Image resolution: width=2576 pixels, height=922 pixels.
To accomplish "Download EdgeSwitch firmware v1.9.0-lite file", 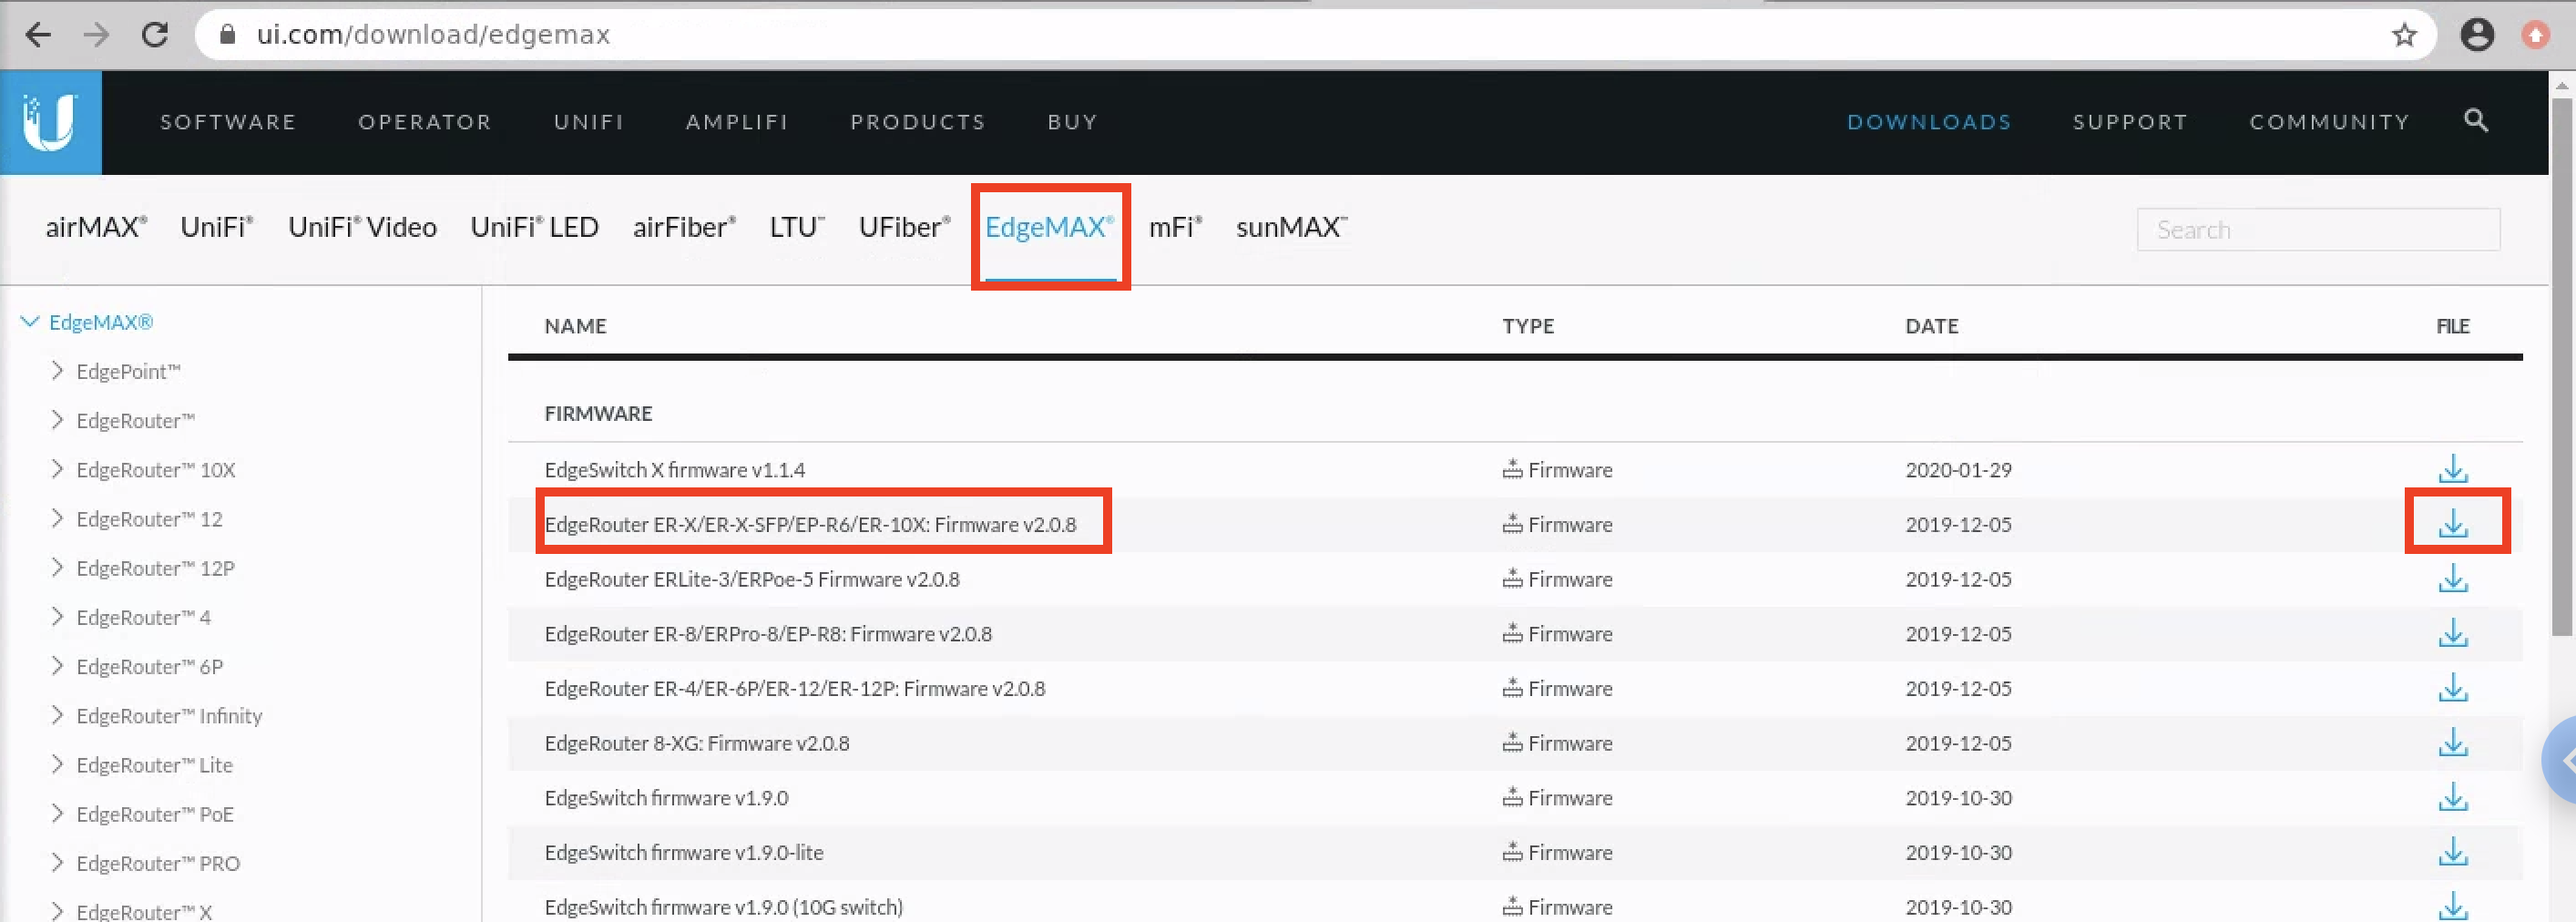I will 2453,852.
